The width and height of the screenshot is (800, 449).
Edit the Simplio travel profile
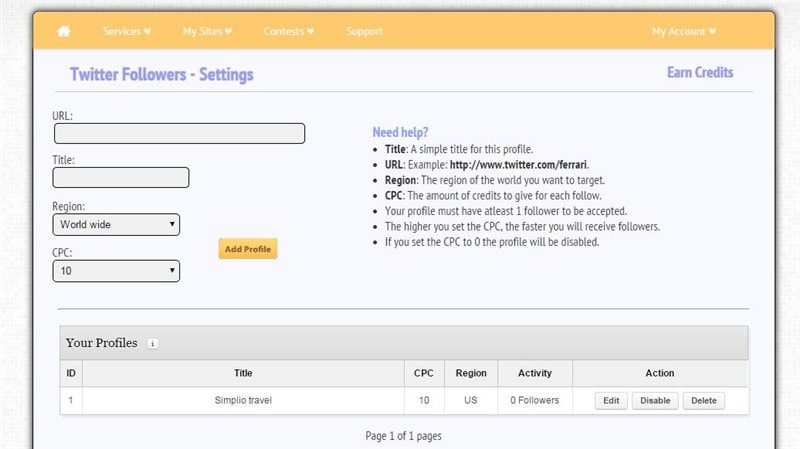point(610,401)
